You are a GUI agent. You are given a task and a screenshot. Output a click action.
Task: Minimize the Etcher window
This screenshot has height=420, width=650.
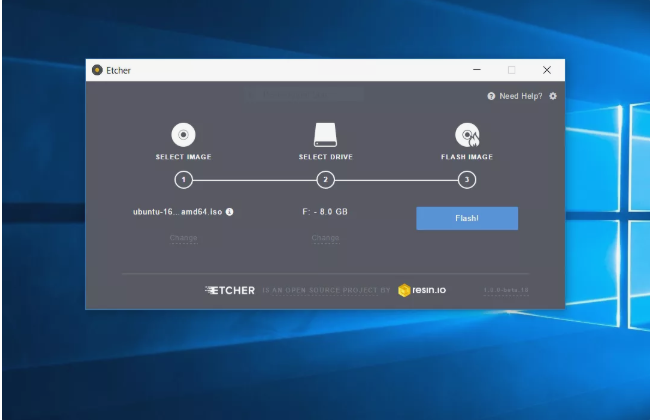(x=477, y=70)
